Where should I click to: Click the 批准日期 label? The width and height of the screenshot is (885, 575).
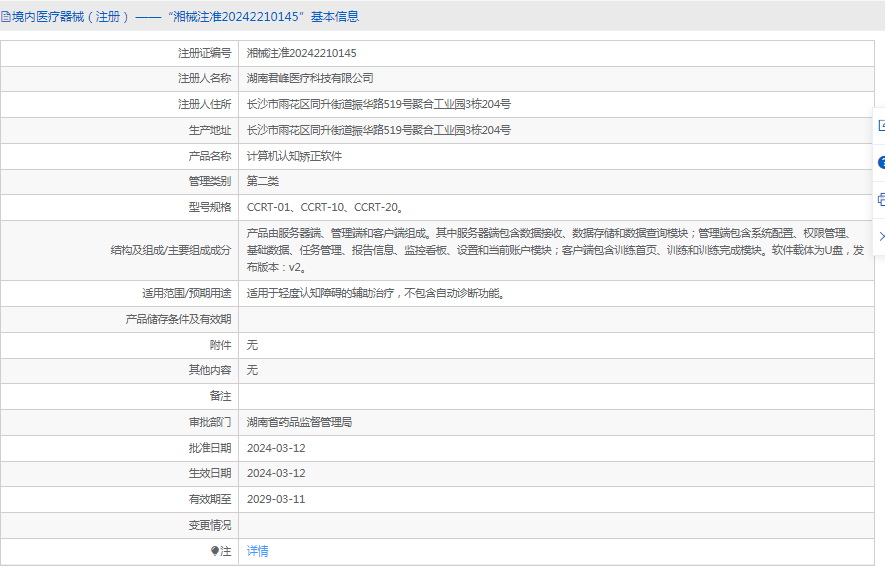click(209, 448)
